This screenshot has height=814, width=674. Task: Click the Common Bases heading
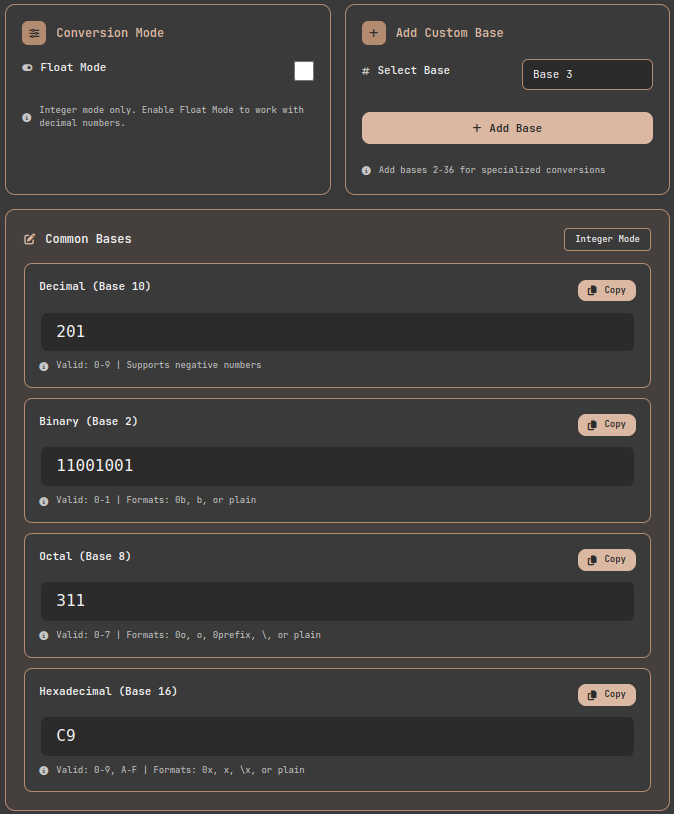pyautogui.click(x=88, y=239)
